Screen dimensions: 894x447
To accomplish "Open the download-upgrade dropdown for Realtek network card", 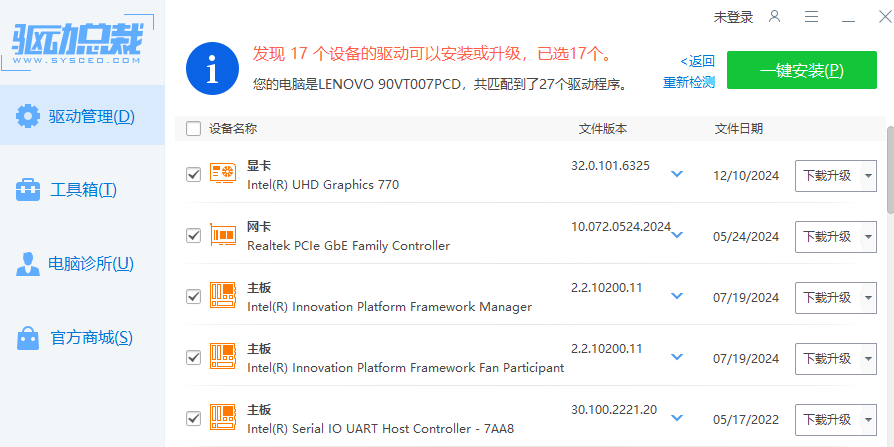I will click(866, 236).
